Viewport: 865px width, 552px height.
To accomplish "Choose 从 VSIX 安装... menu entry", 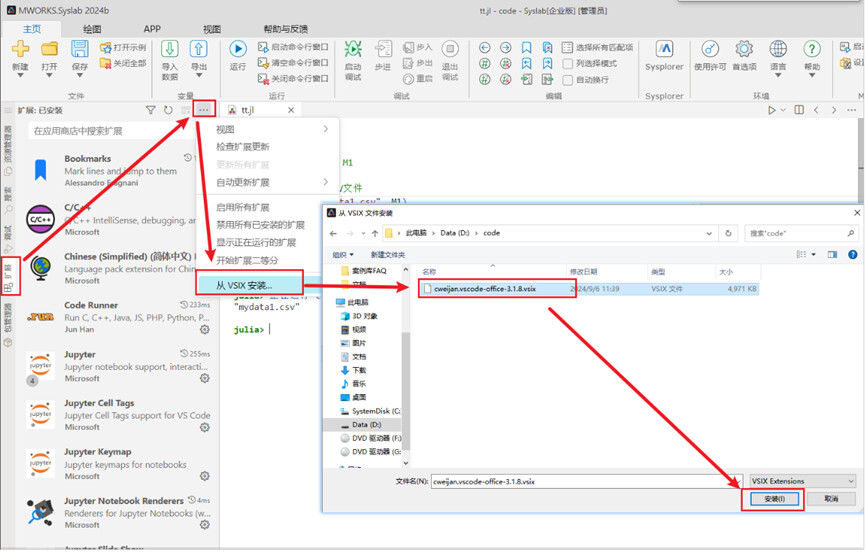I will coord(250,285).
